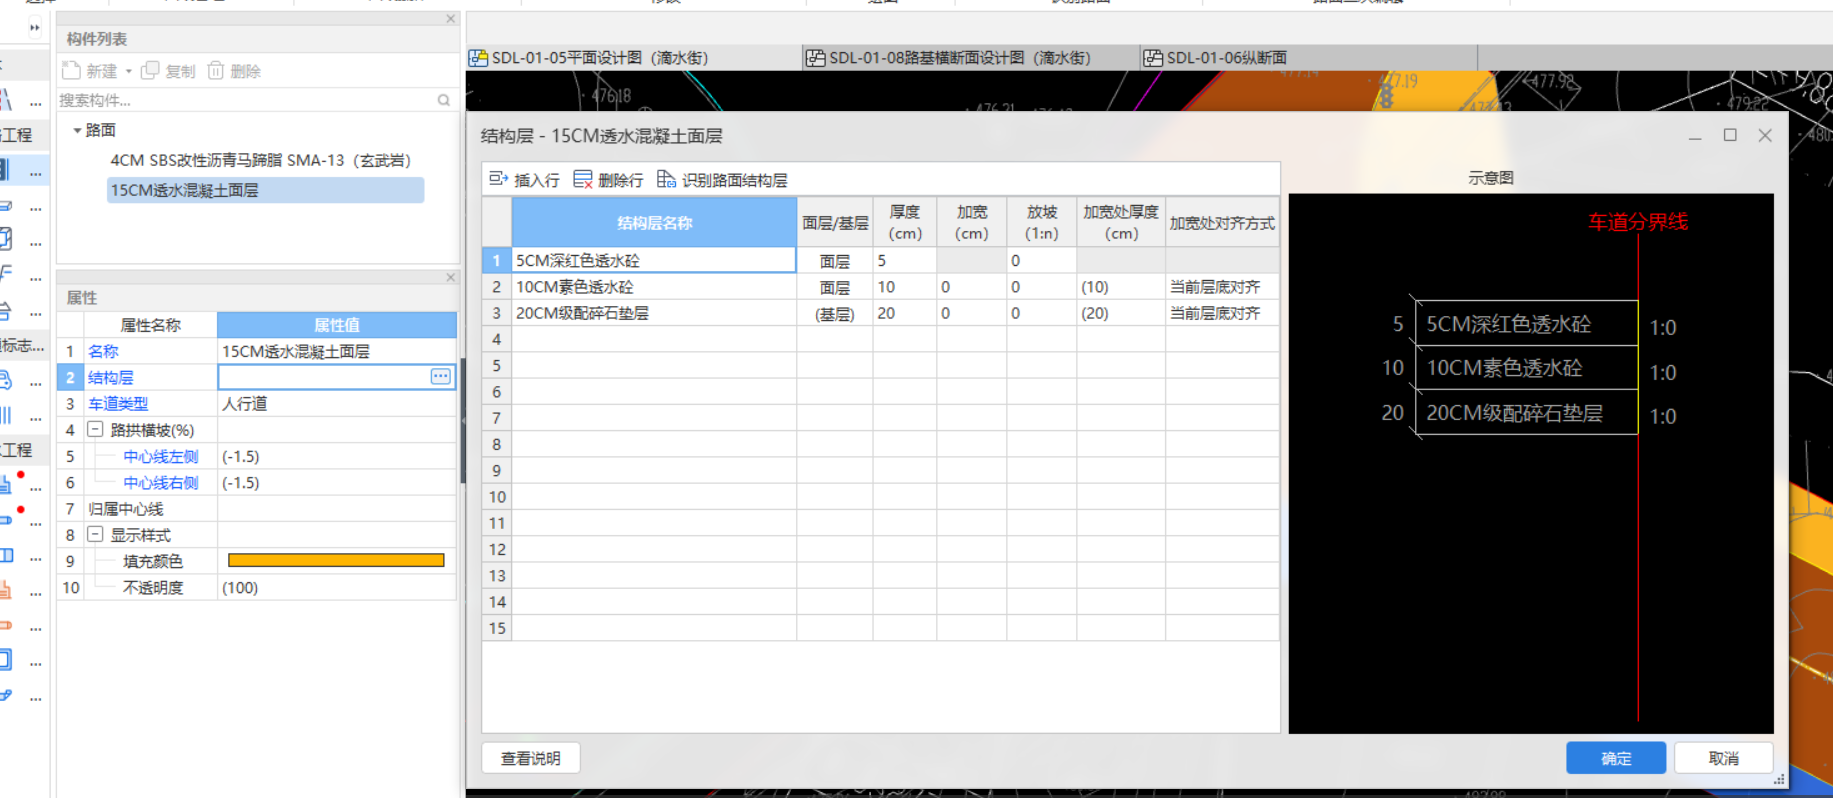The width and height of the screenshot is (1833, 798).
Task: Click the 放坡(1:n) column header
Action: point(1042,223)
